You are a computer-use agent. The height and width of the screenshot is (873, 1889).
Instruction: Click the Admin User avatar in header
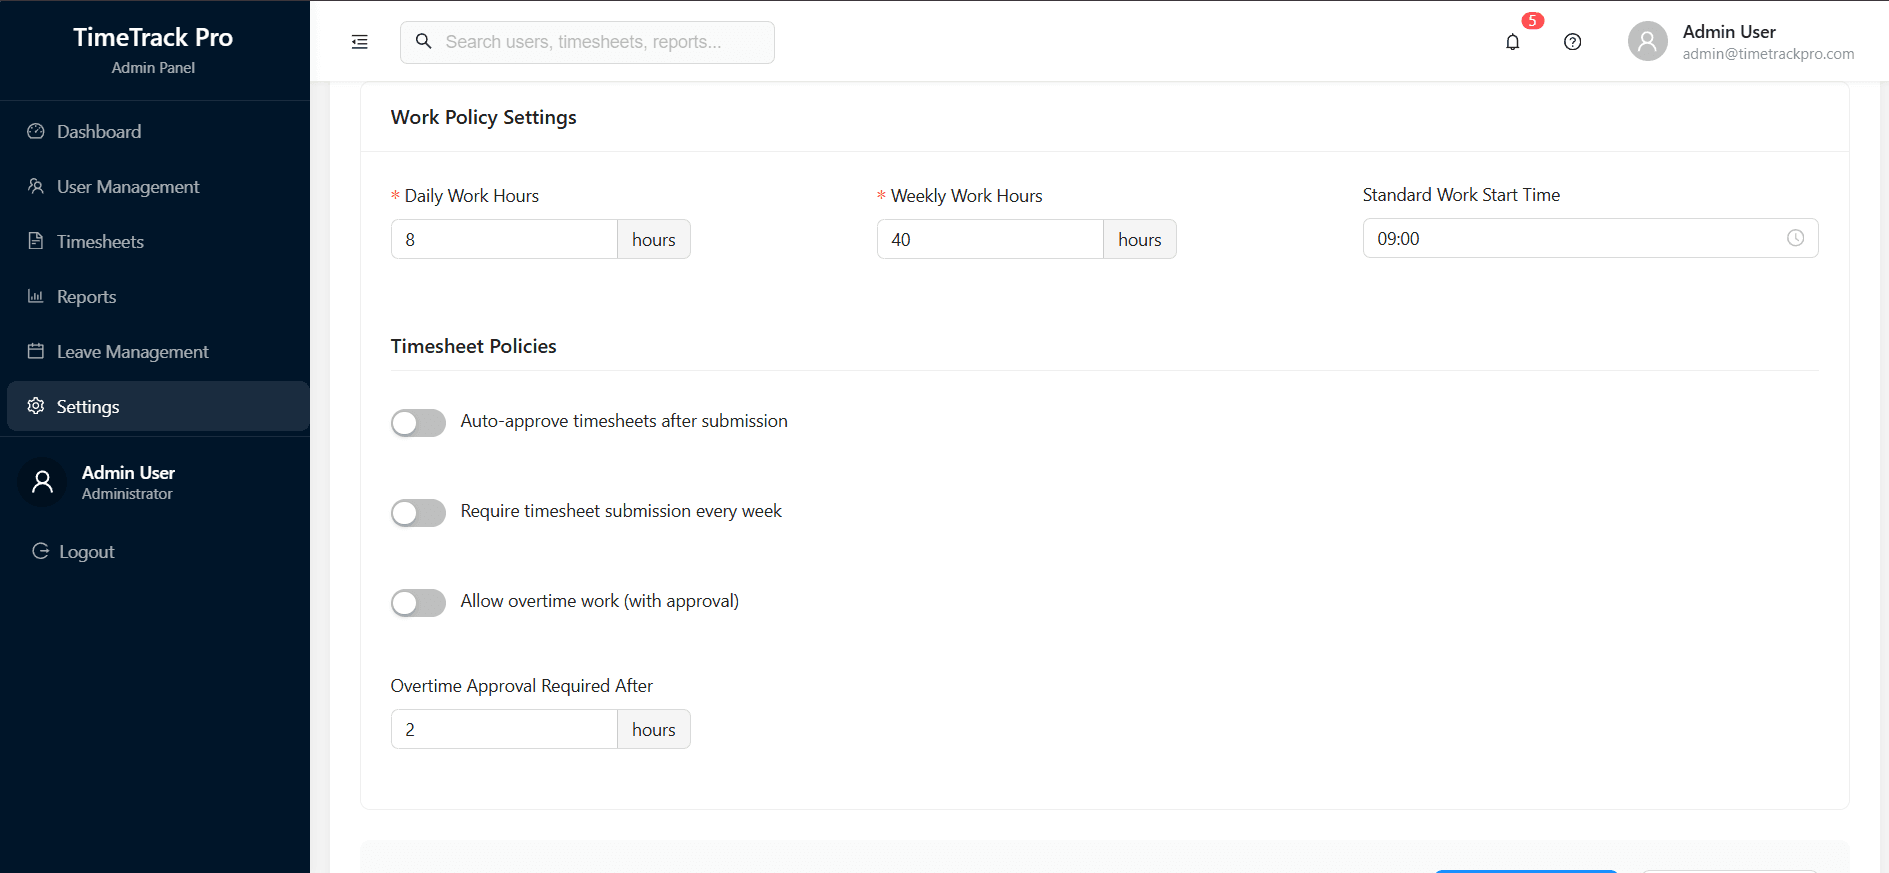(1648, 42)
